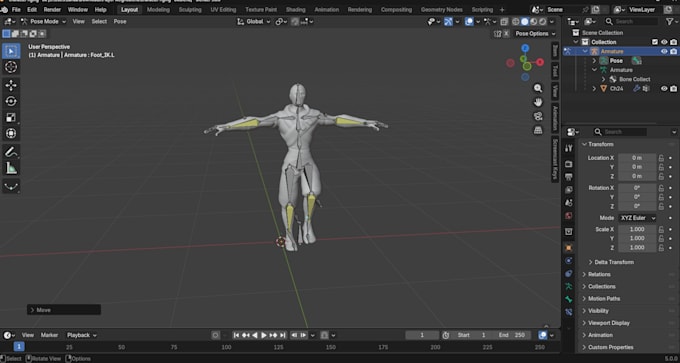Select the Measure tool
Viewport: 680px width, 363px height.
click(x=11, y=168)
